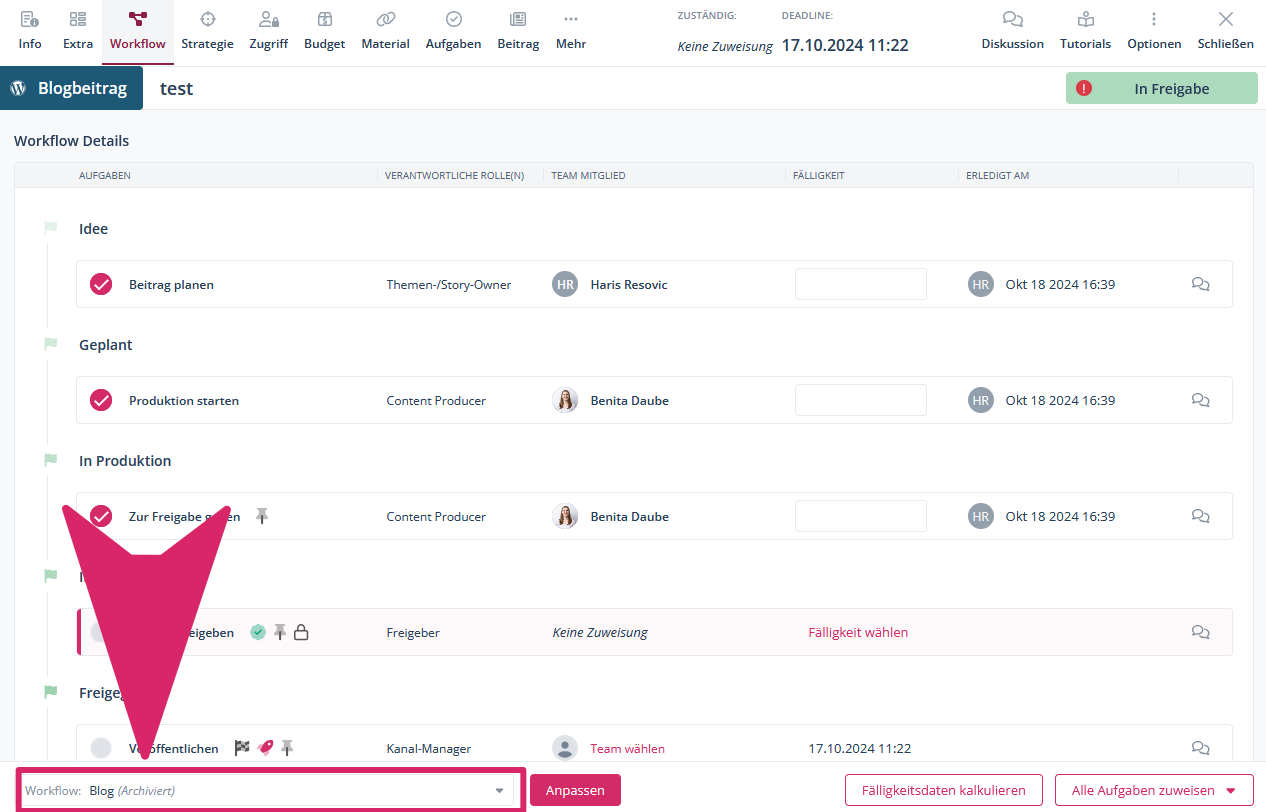Click the lock icon in the Freigeber row

coord(301,632)
